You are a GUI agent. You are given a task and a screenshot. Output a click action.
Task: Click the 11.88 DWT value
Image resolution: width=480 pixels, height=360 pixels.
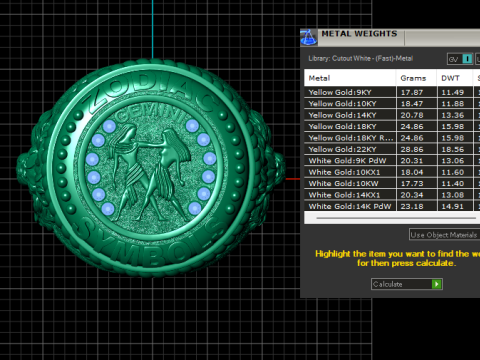tap(453, 104)
